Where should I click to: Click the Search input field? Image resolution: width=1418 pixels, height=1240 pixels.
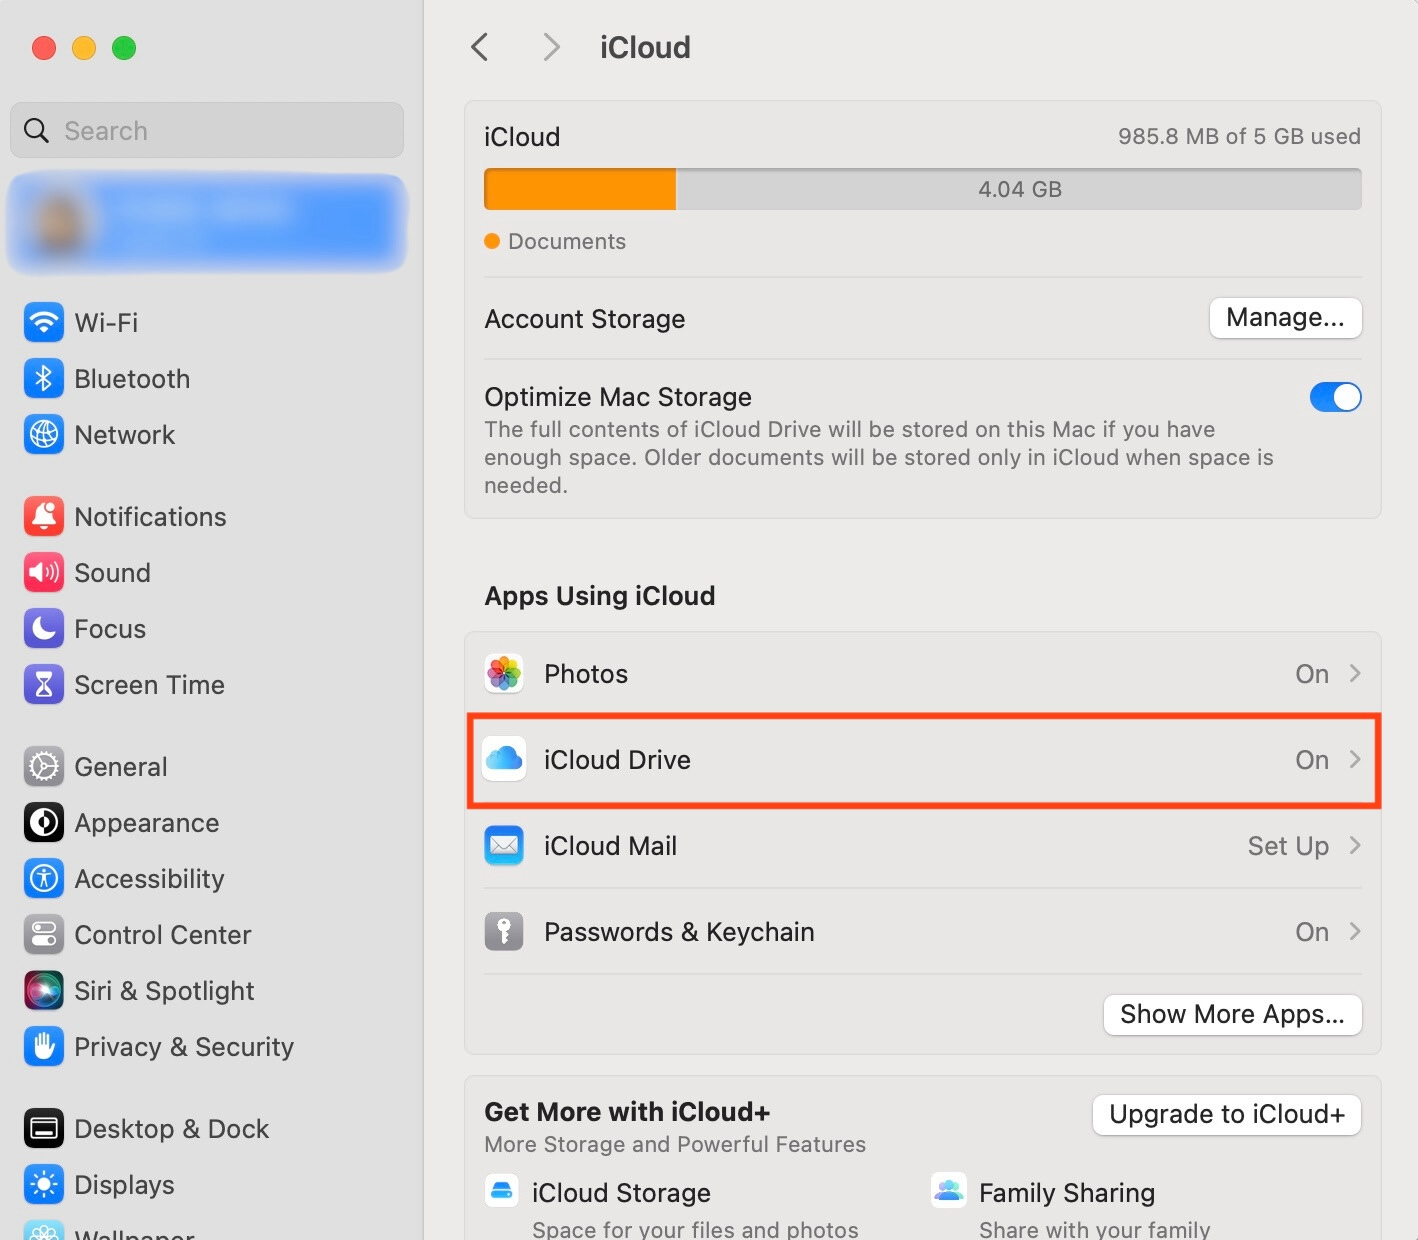[207, 130]
